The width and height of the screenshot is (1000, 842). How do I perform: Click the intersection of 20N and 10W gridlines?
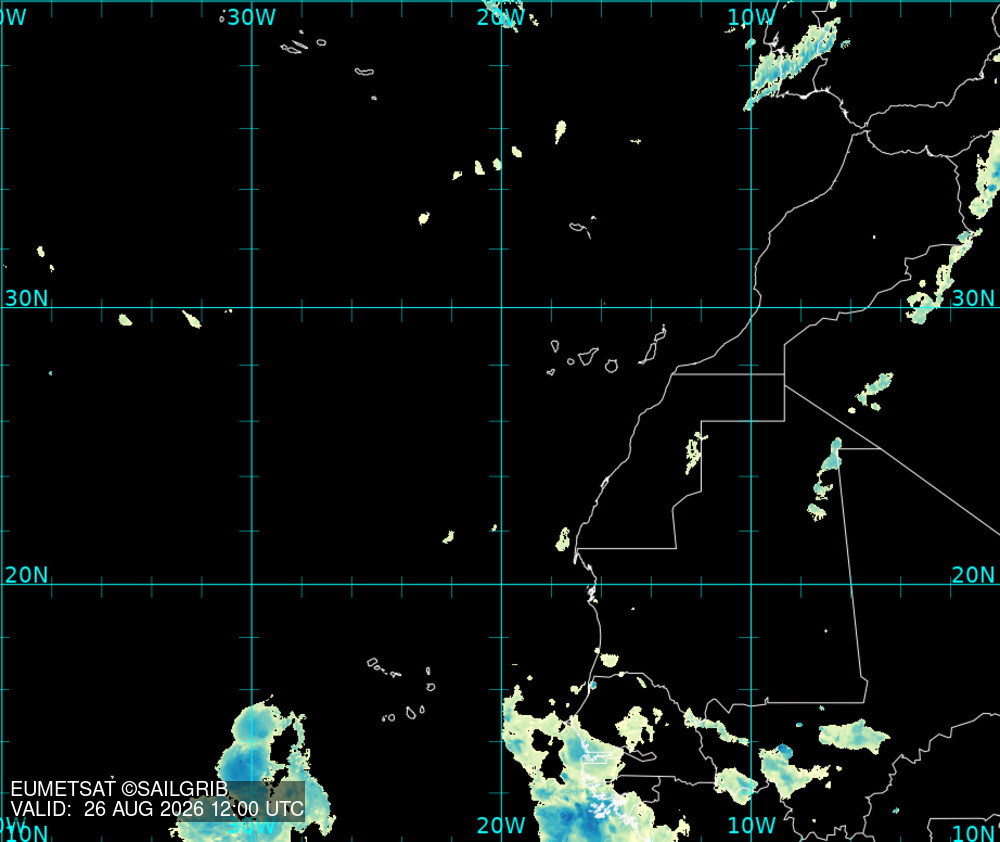point(751,584)
